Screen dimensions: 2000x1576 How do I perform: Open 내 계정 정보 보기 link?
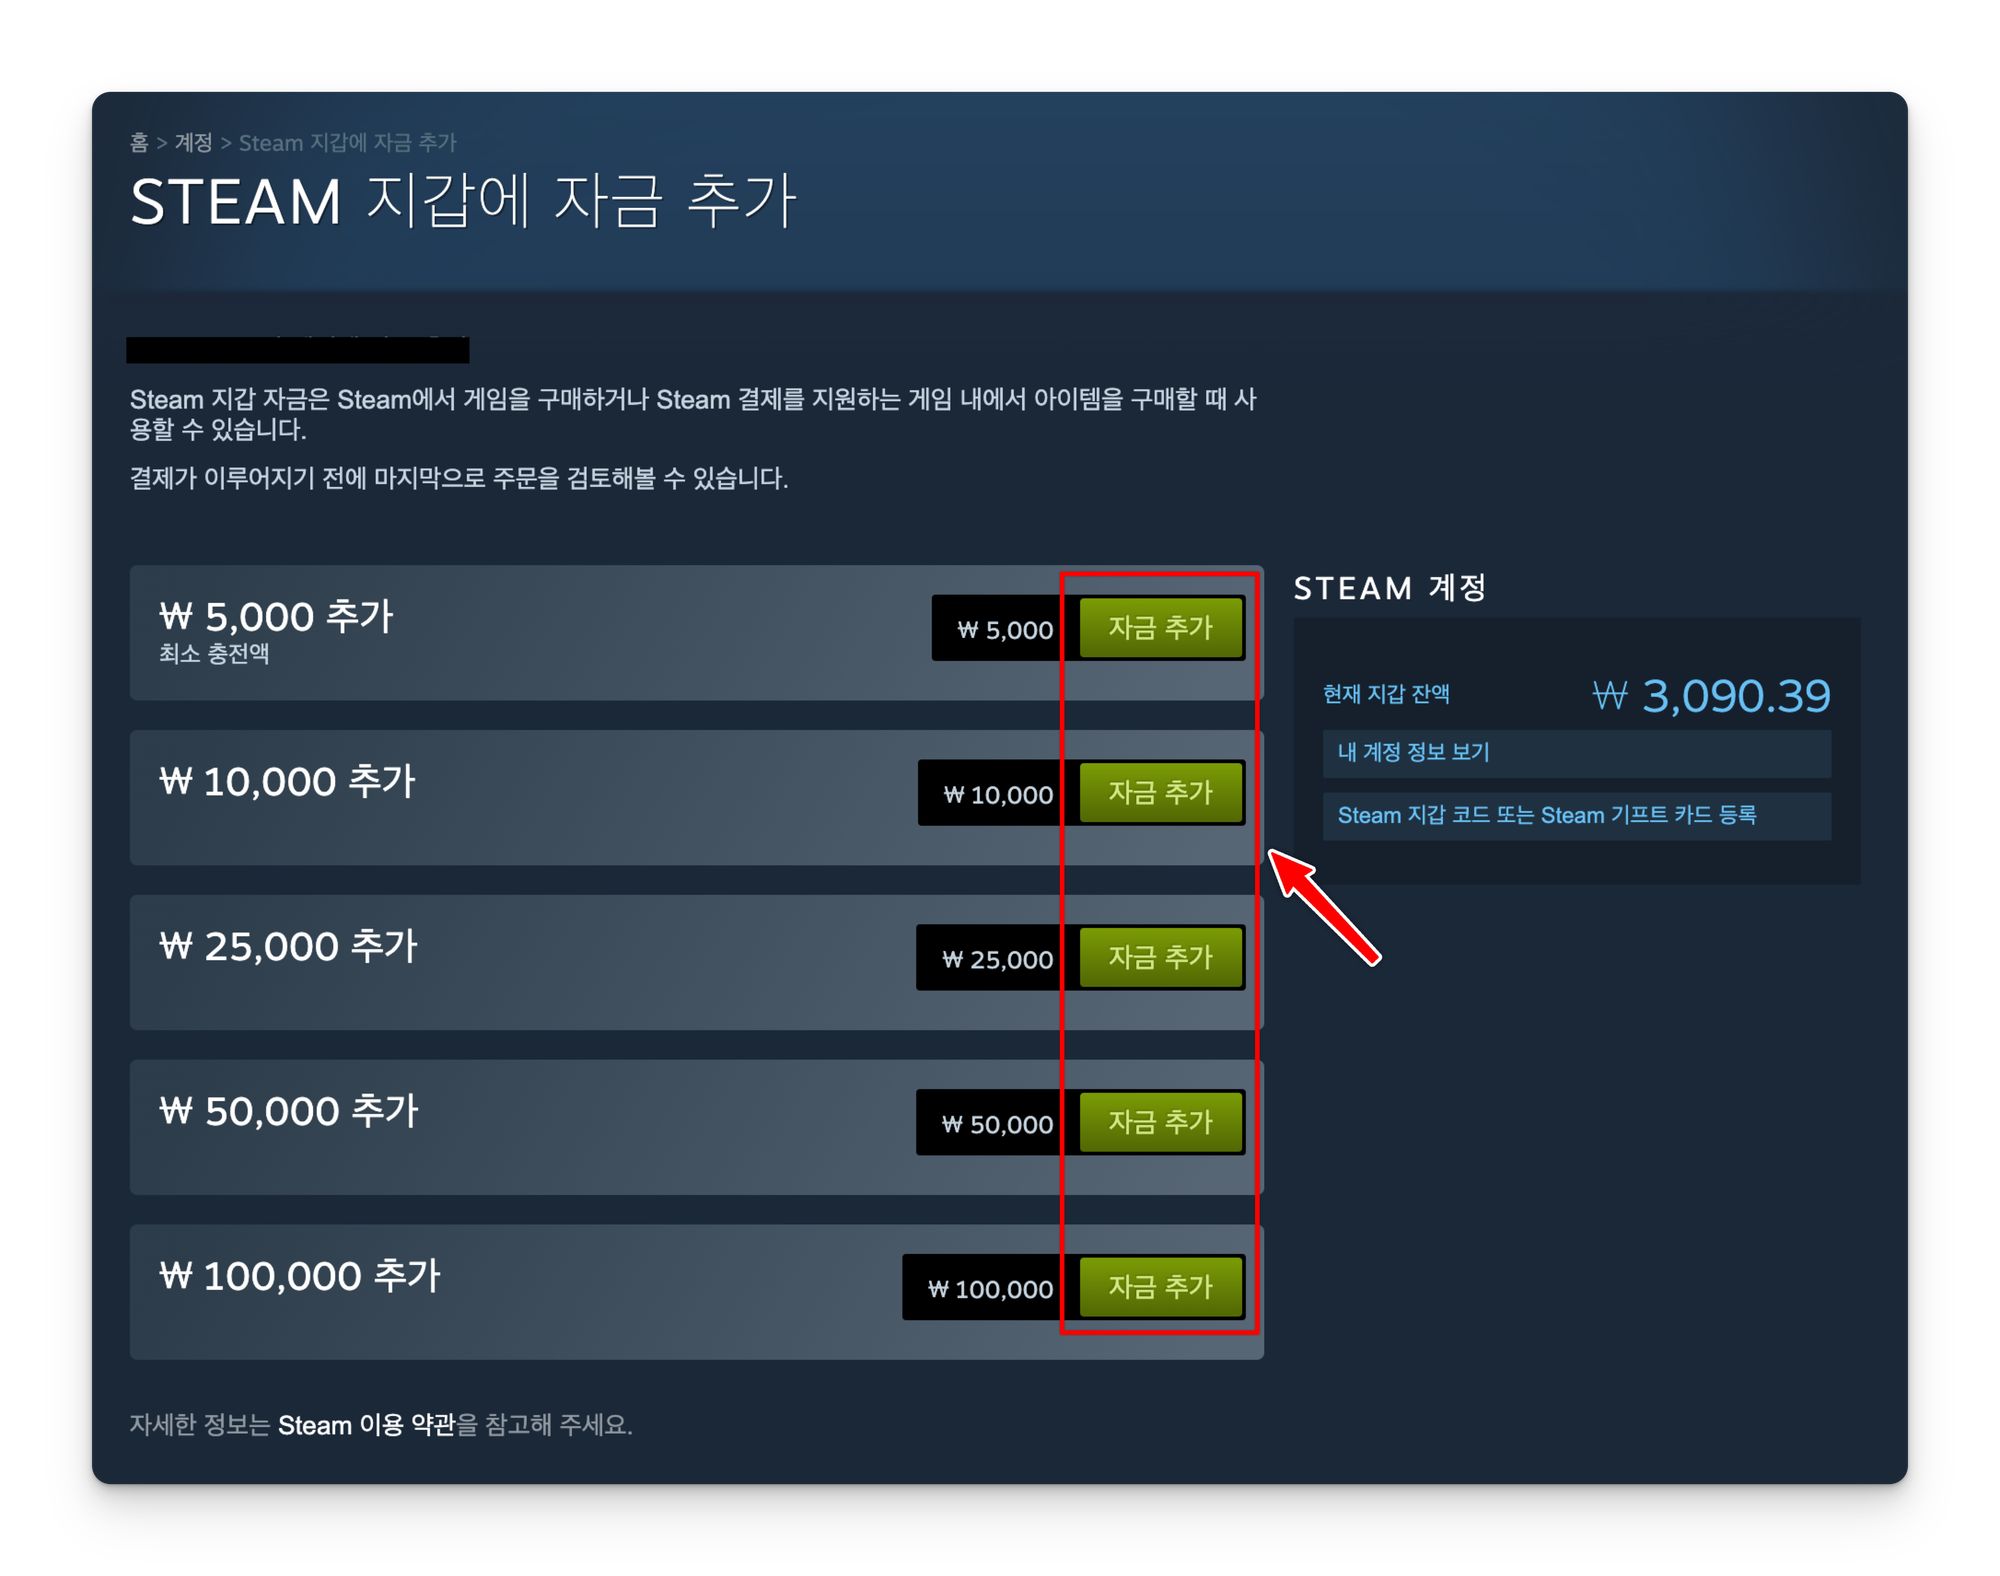1576,752
